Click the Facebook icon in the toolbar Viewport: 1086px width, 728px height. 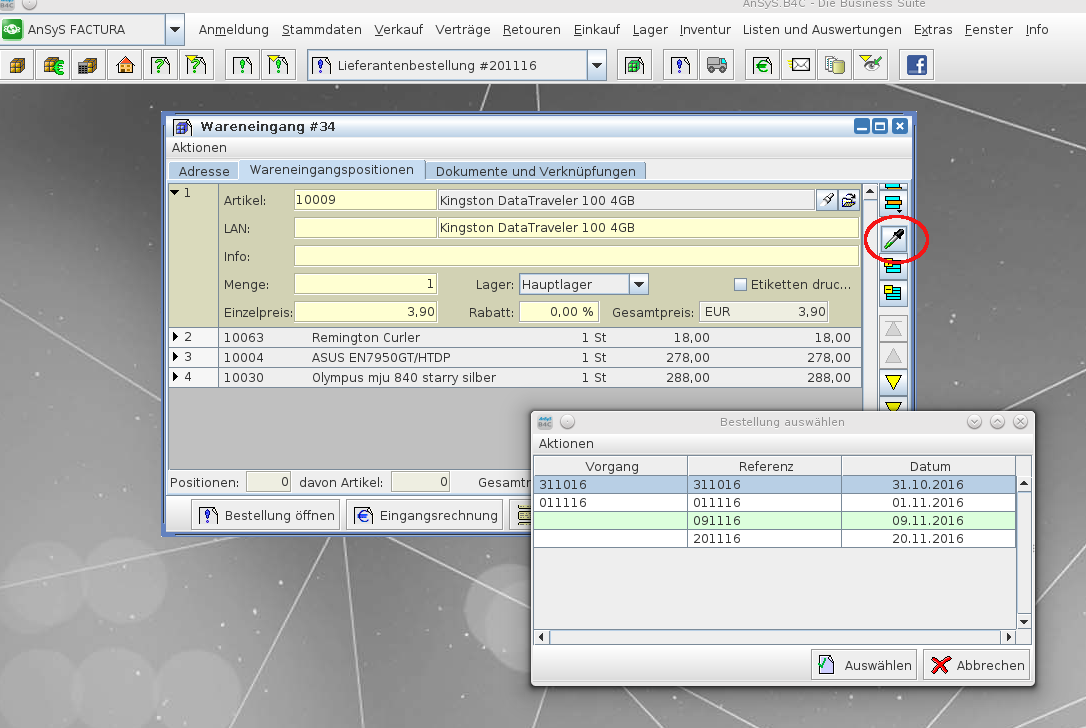click(x=916, y=66)
